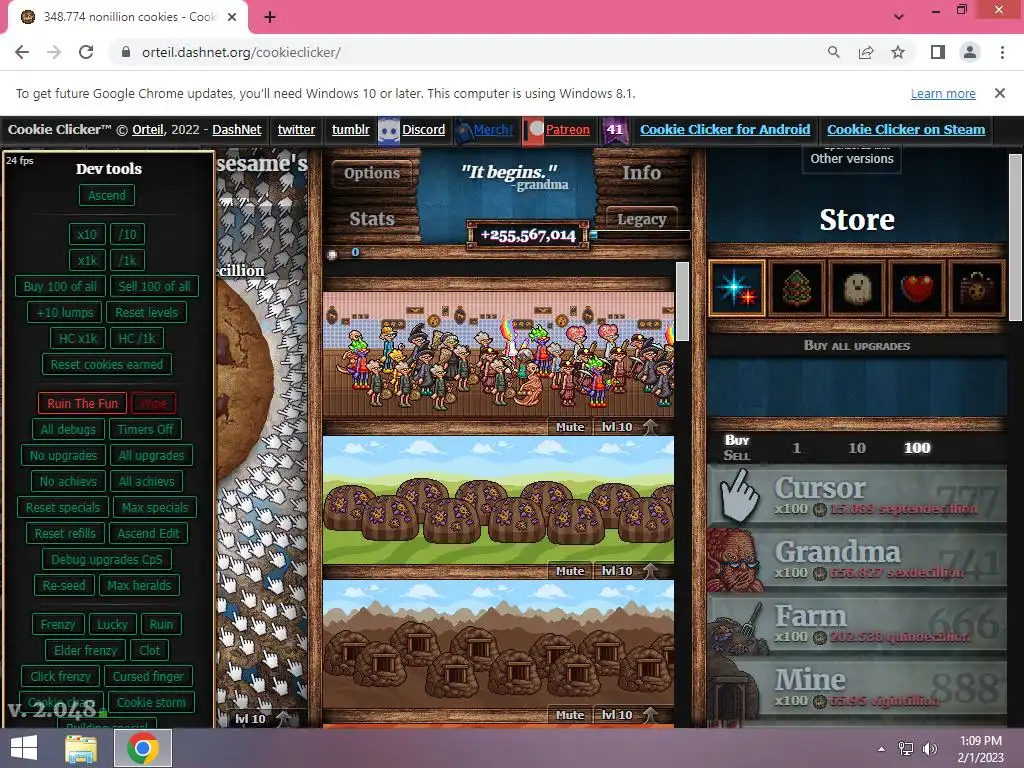1024x768 pixels.
Task: Set bulk amount to 100
Action: coord(917,448)
